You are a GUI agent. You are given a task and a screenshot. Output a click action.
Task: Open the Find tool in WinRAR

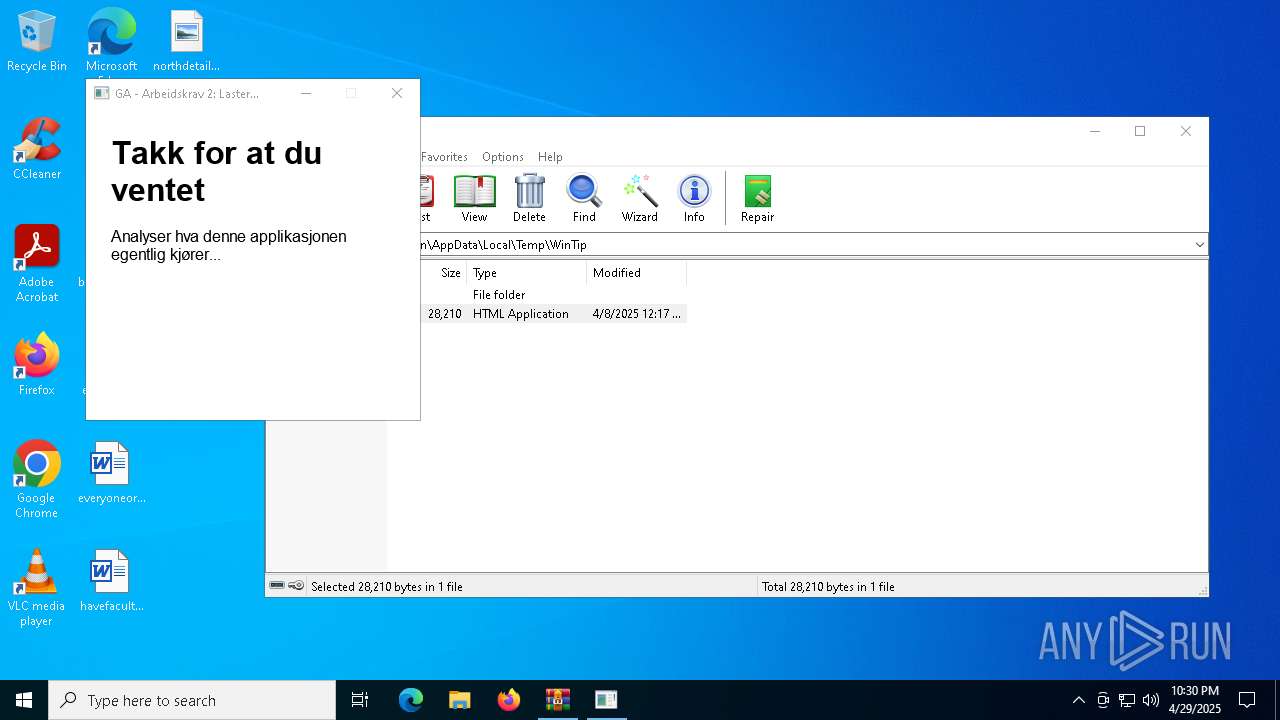click(x=584, y=198)
